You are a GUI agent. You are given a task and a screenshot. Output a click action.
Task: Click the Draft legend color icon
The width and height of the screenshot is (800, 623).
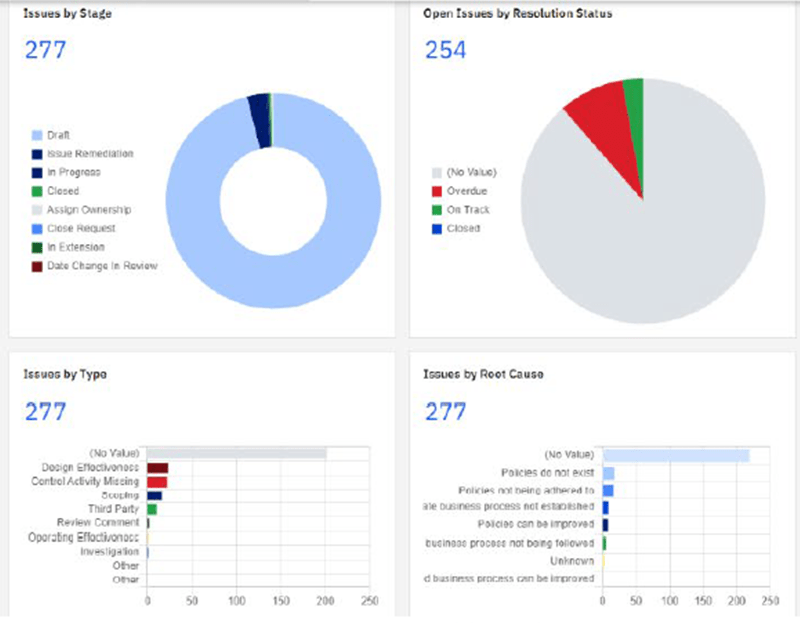click(34, 134)
